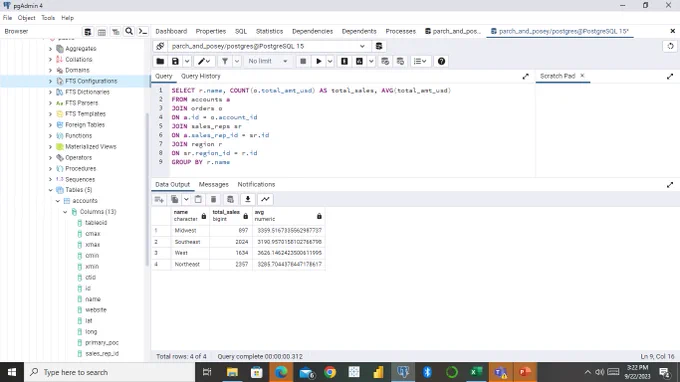The width and height of the screenshot is (680, 382).
Task: Open the Macros list dropdown
Action: [x=420, y=61]
